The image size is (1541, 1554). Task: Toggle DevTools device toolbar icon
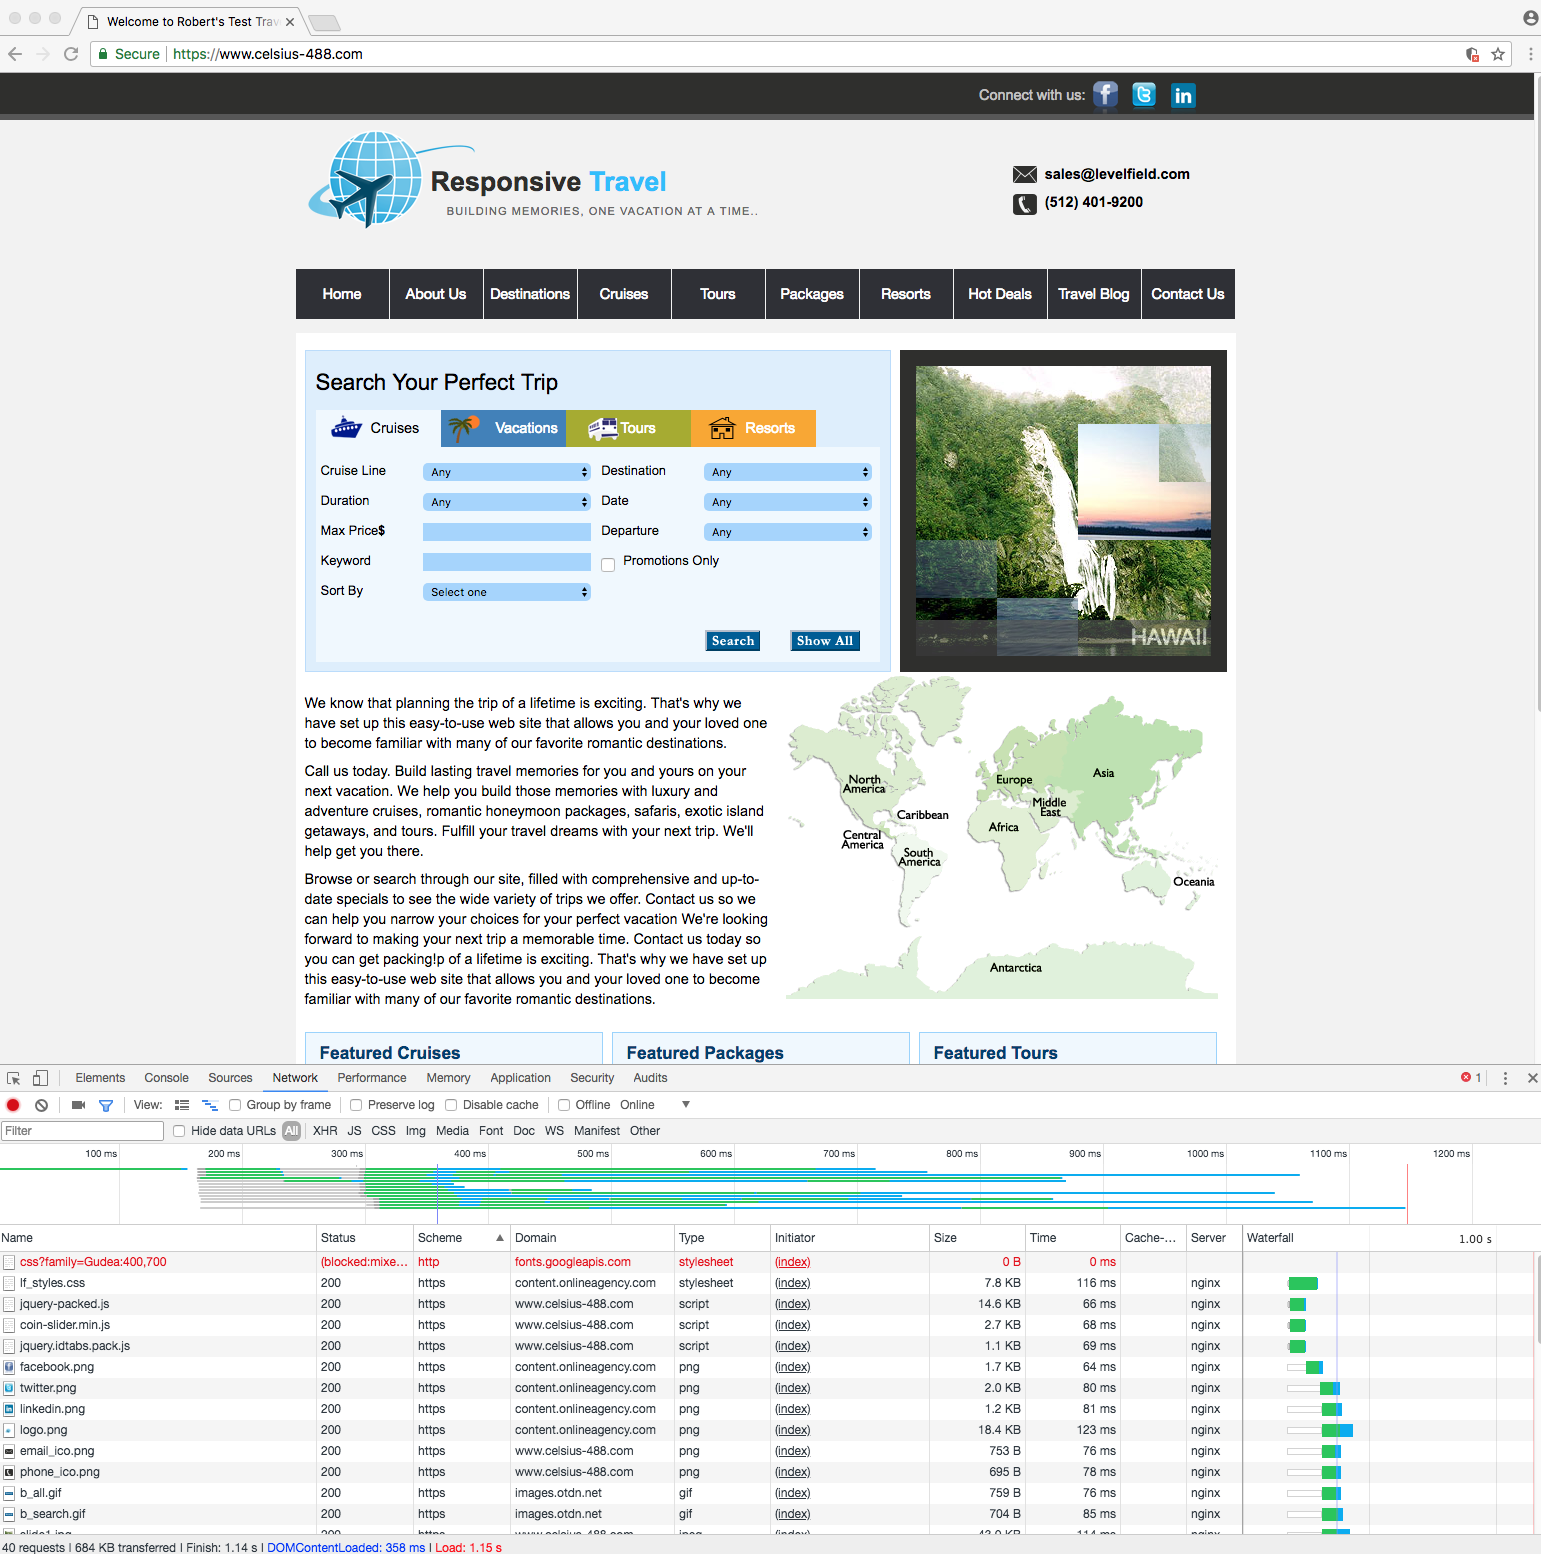pyautogui.click(x=40, y=1078)
